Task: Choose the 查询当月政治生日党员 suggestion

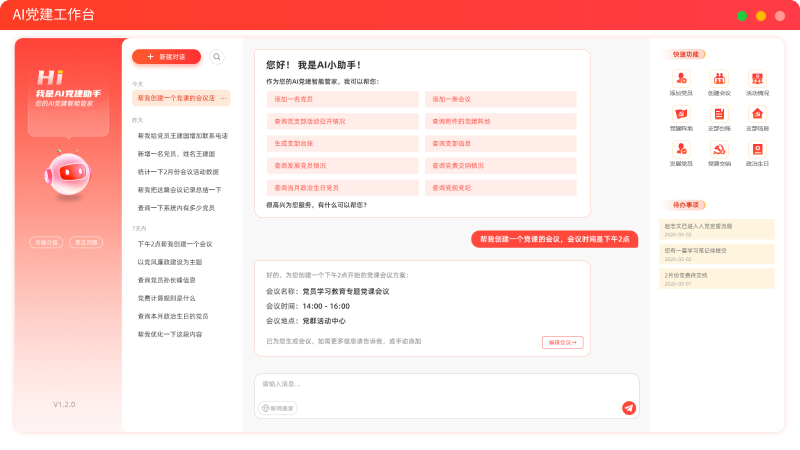Action: [x=342, y=188]
